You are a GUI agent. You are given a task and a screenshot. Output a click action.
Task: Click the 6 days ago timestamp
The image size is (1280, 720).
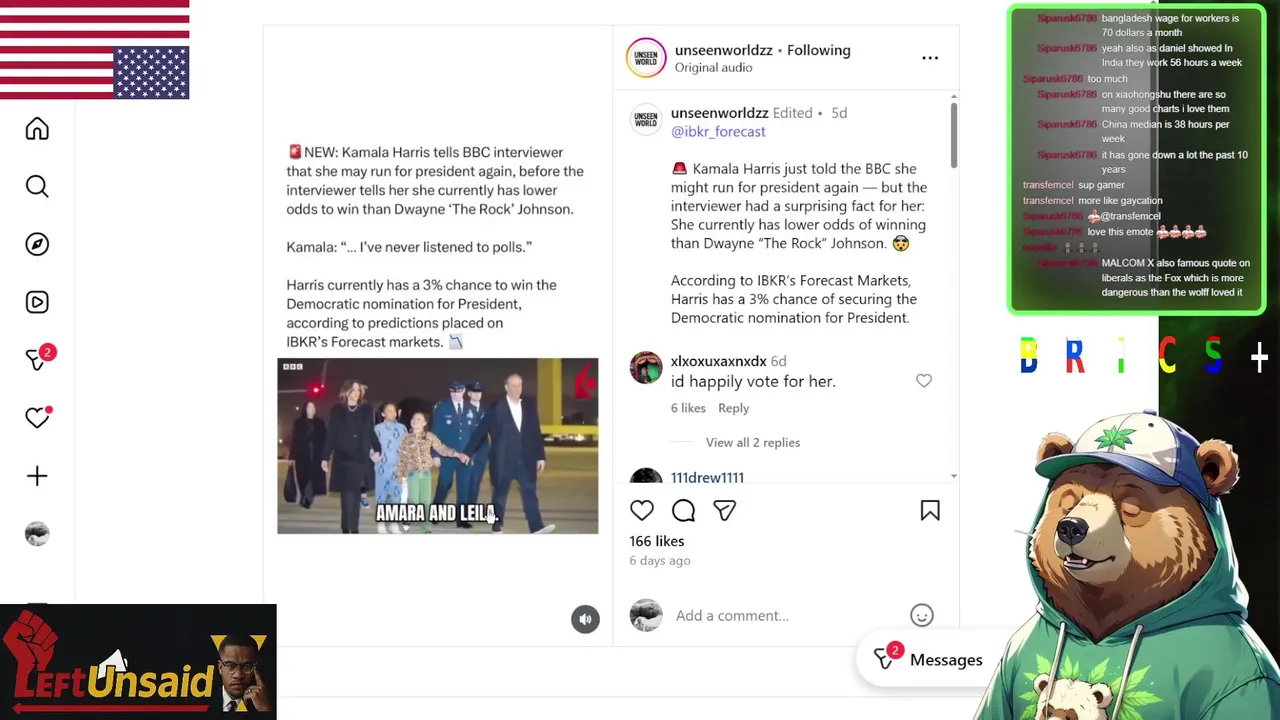660,561
